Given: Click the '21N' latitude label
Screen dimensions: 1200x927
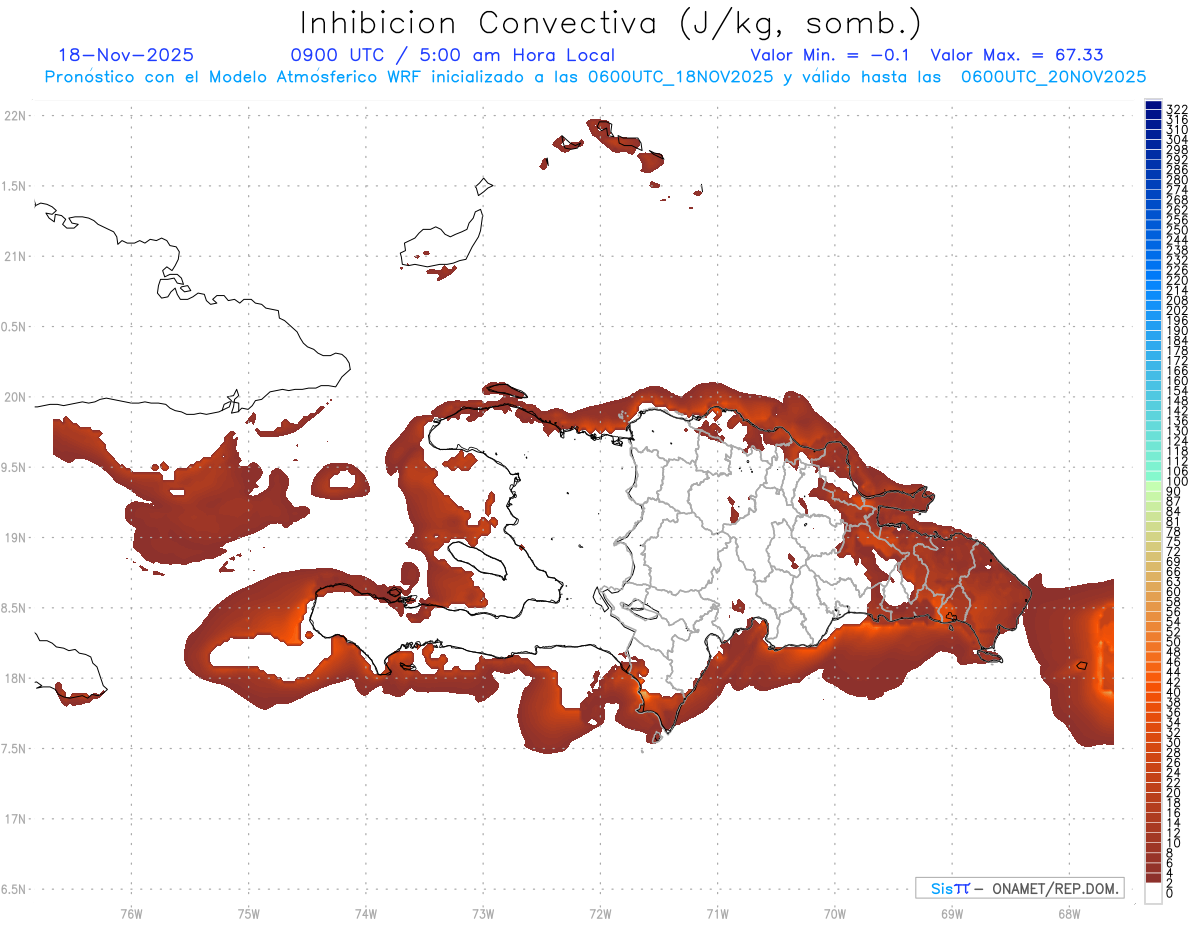Looking at the screenshot, I should click(x=15, y=257).
